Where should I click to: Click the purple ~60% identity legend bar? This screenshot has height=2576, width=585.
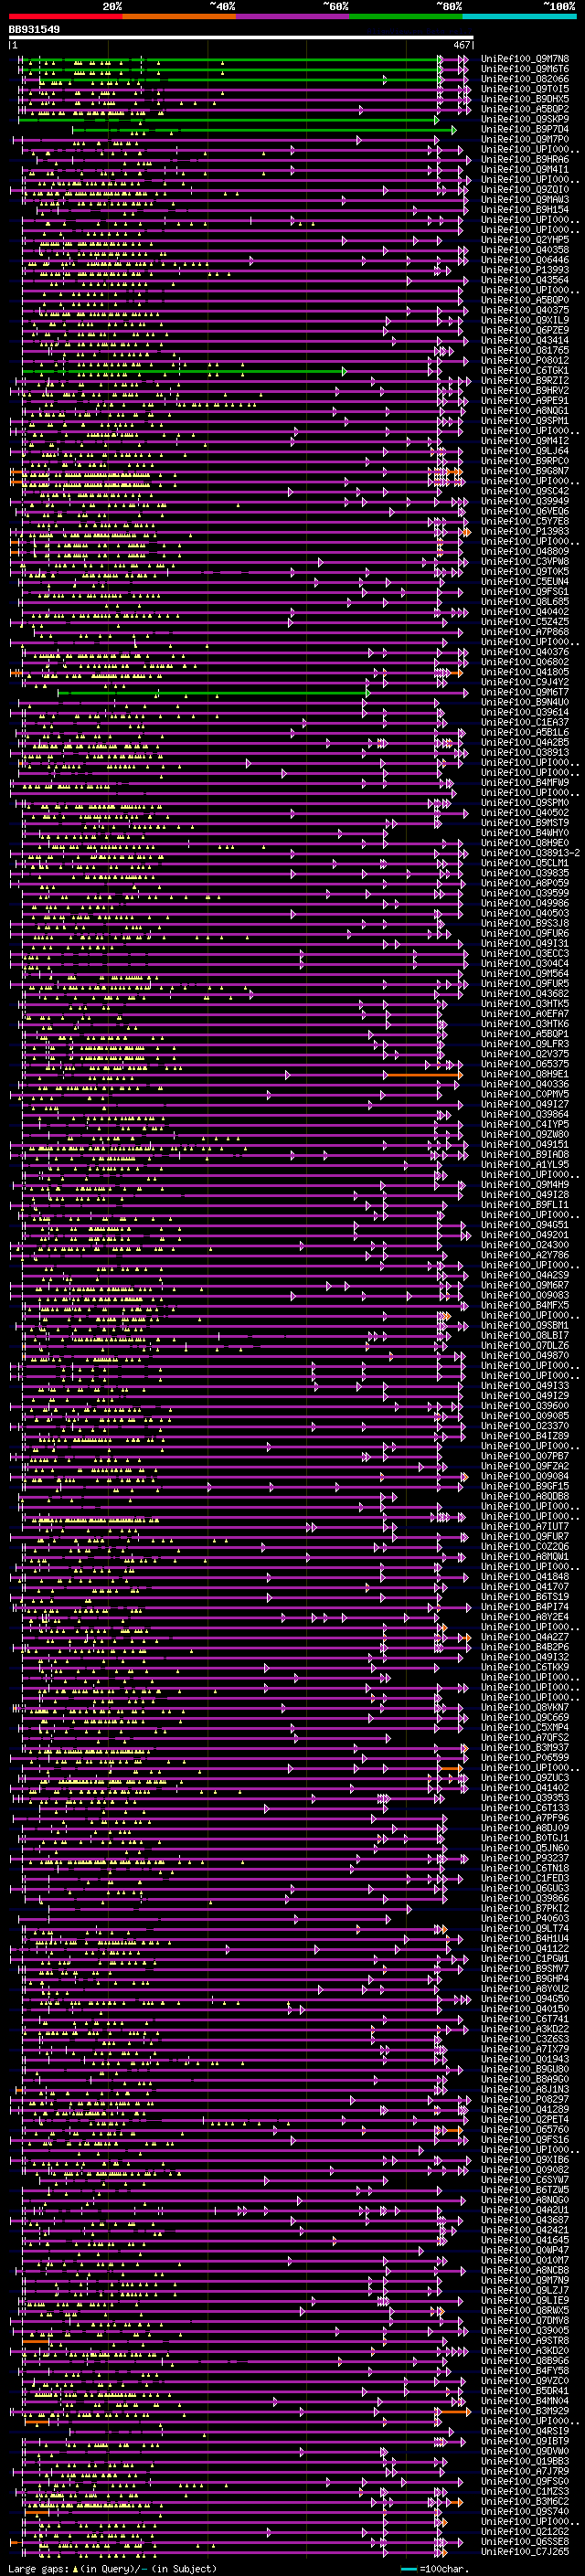[x=293, y=16]
